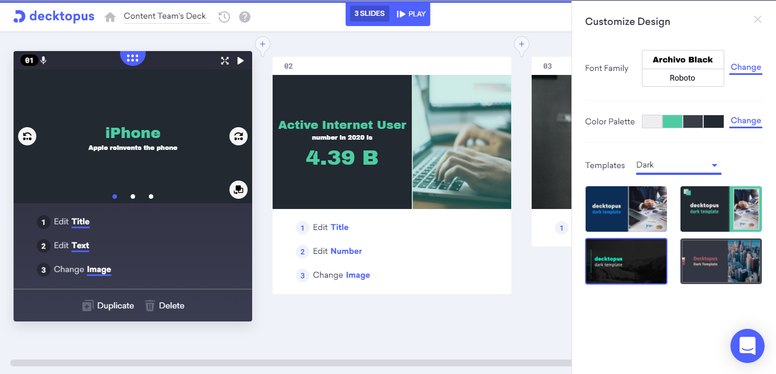Go to home via house icon
This screenshot has height=374, width=776.
tap(110, 17)
